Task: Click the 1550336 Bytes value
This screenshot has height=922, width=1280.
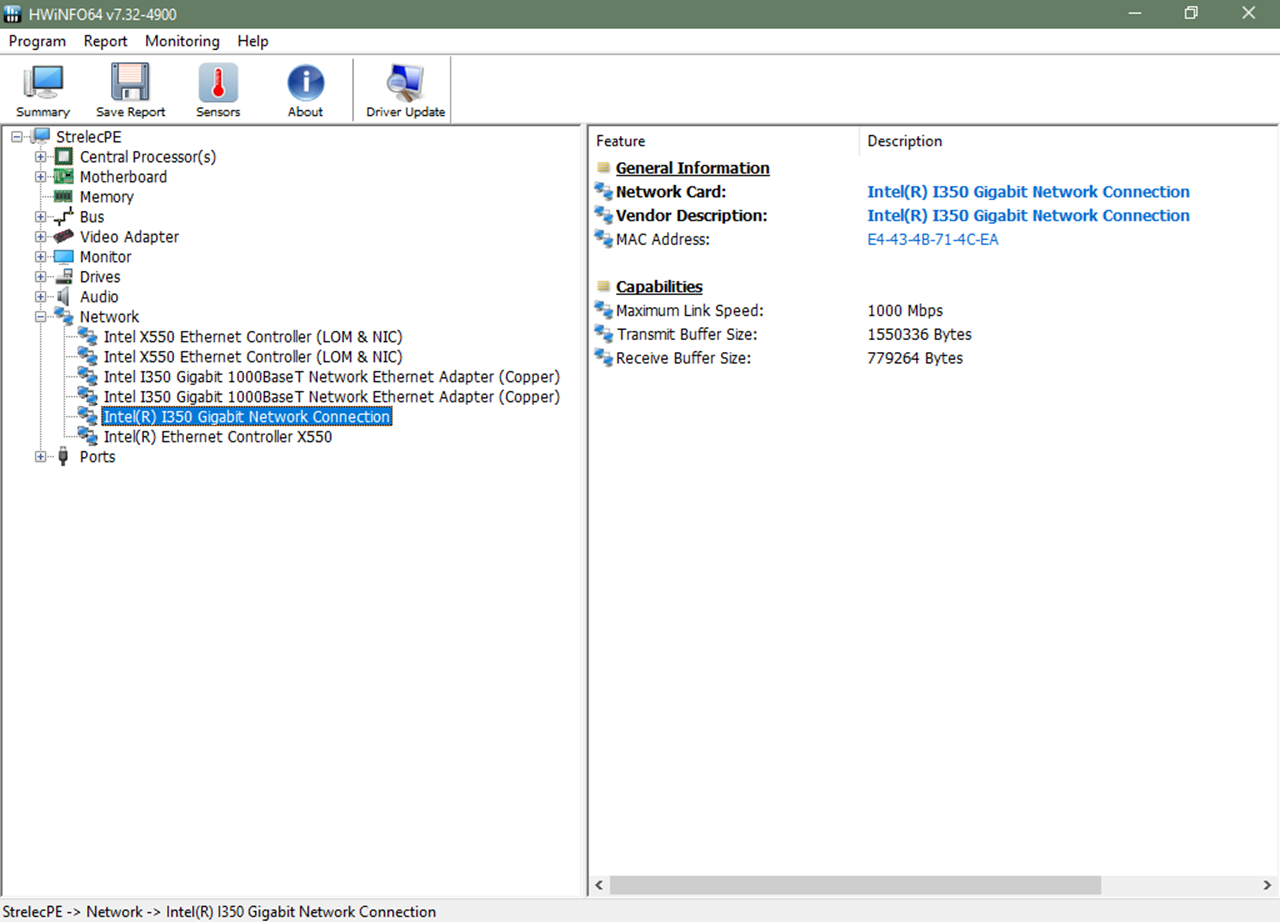Action: (919, 334)
